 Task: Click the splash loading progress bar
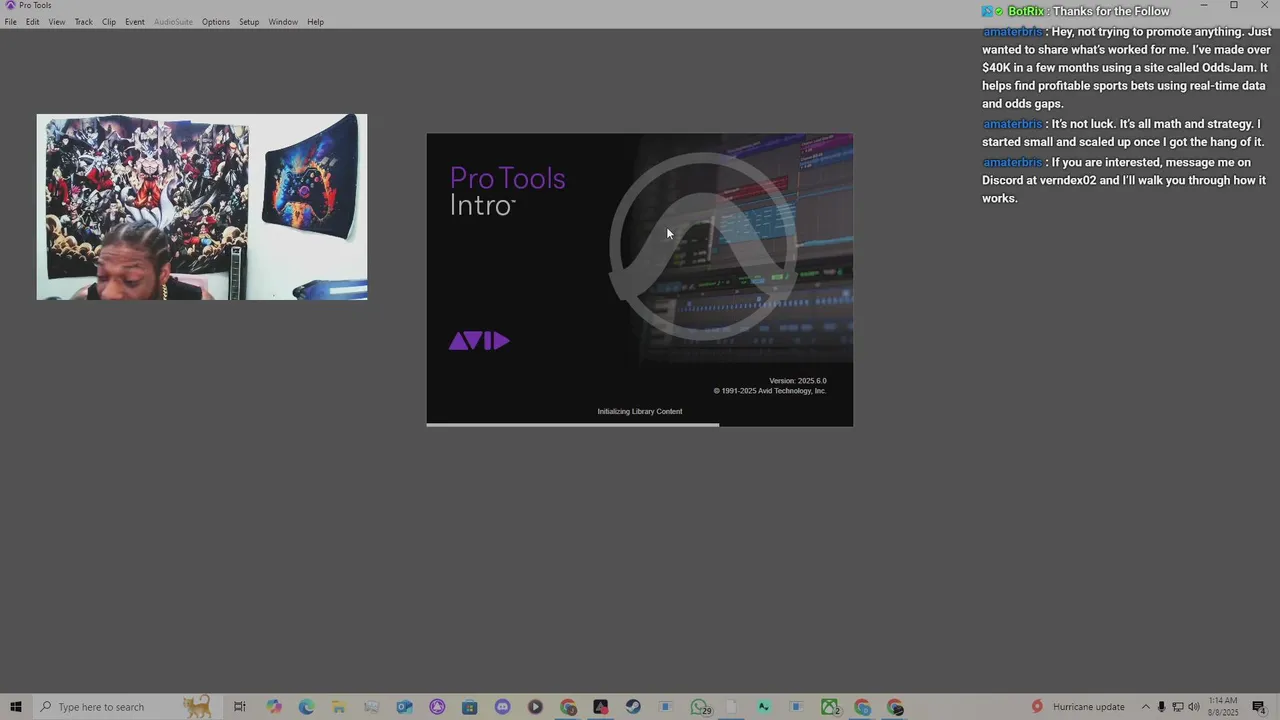pyautogui.click(x=640, y=425)
